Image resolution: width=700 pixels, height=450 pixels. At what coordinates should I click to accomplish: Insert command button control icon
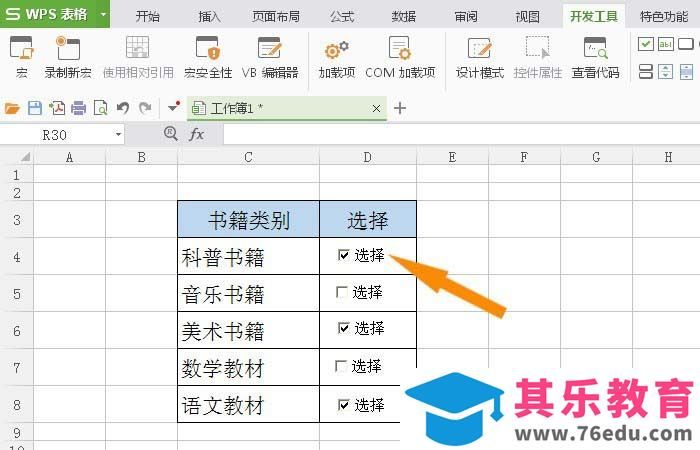686,44
